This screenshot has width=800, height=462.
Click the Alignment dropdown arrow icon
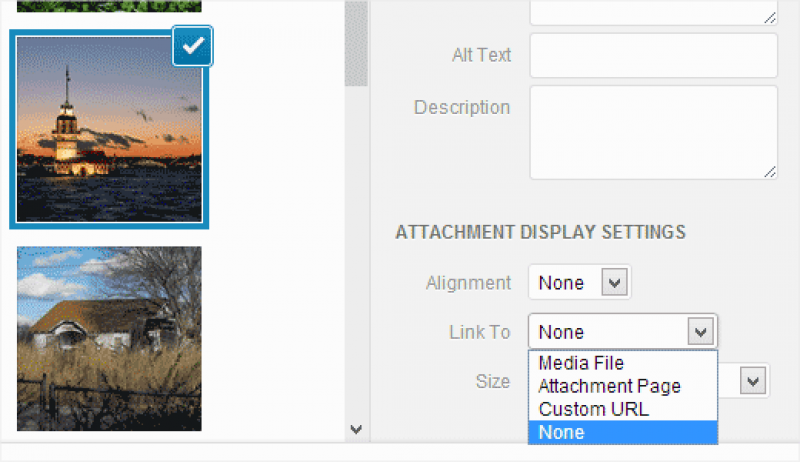click(x=615, y=283)
